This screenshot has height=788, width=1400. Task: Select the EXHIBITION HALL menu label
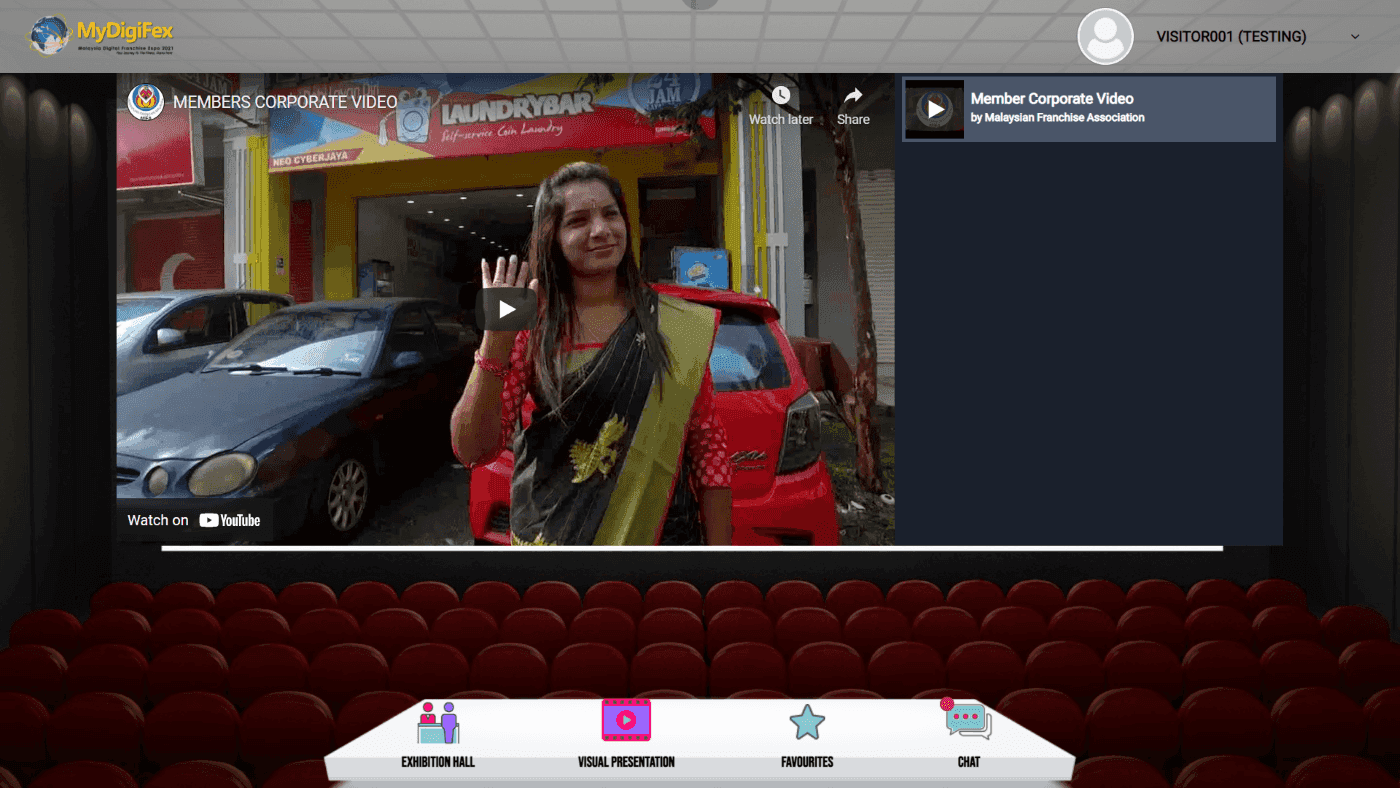(437, 761)
